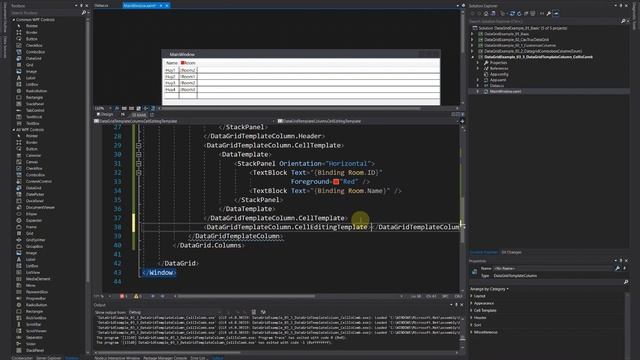640x360 pixels.
Task: Open Package Manager Console tab
Action: [x=165, y=358]
